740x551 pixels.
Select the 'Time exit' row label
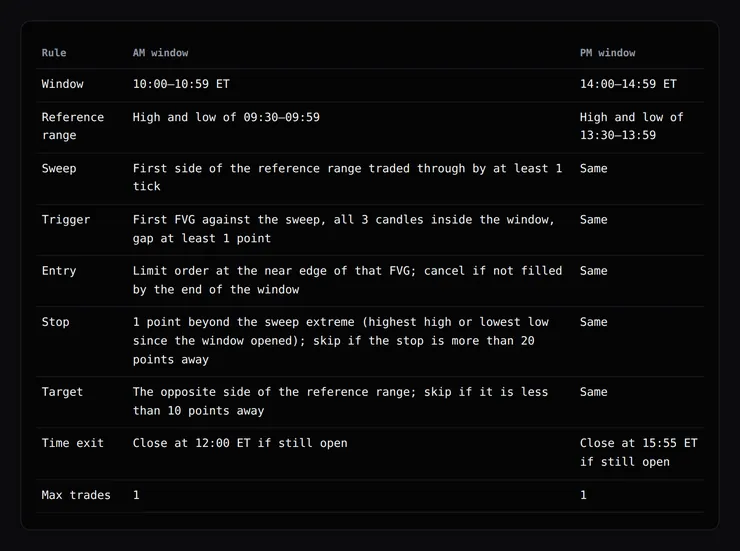(x=72, y=443)
